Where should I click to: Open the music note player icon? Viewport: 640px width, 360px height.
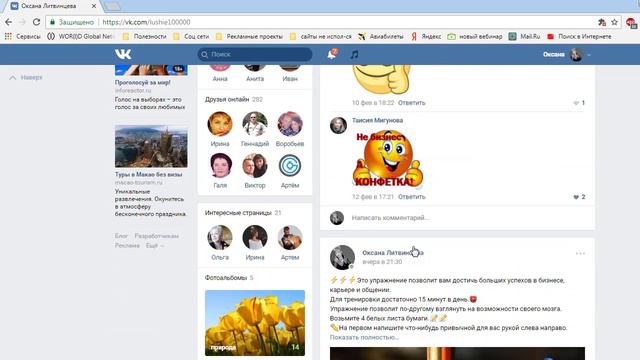coord(354,54)
